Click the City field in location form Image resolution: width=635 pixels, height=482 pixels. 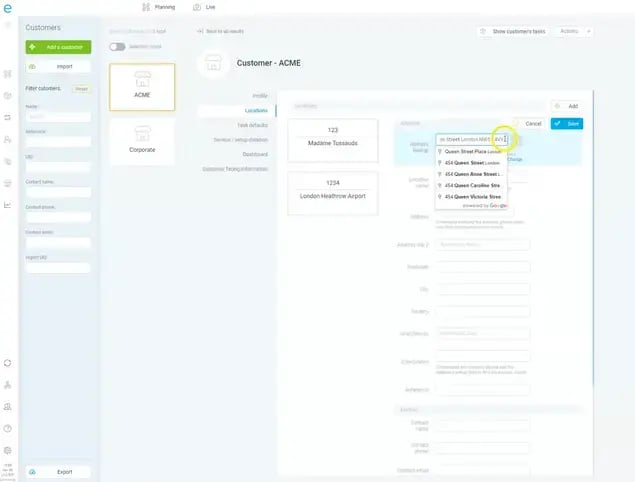(483, 289)
